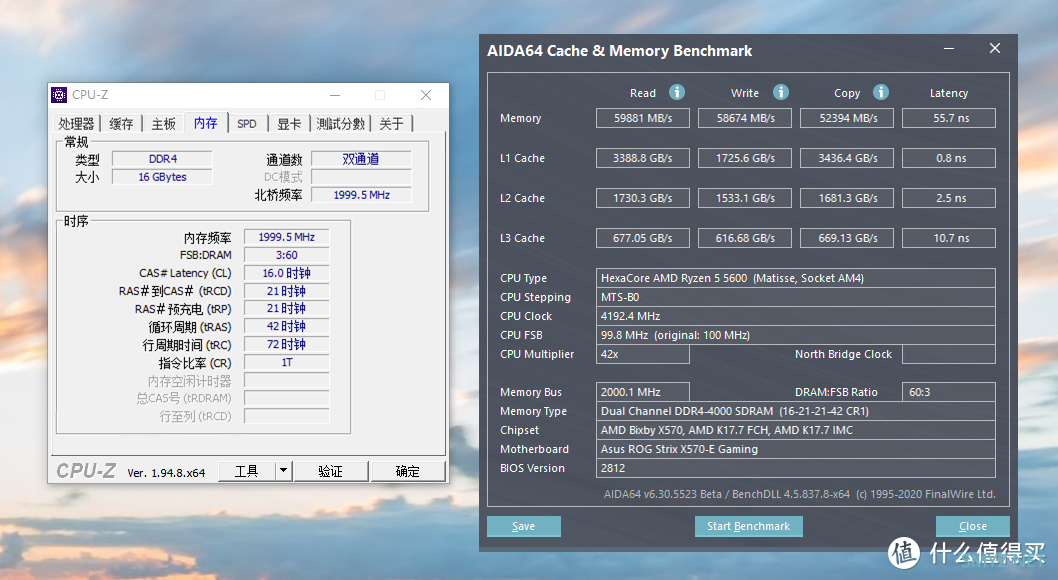Click the CPU Type field in AIDA64
The image size is (1058, 580).
pyautogui.click(x=796, y=278)
